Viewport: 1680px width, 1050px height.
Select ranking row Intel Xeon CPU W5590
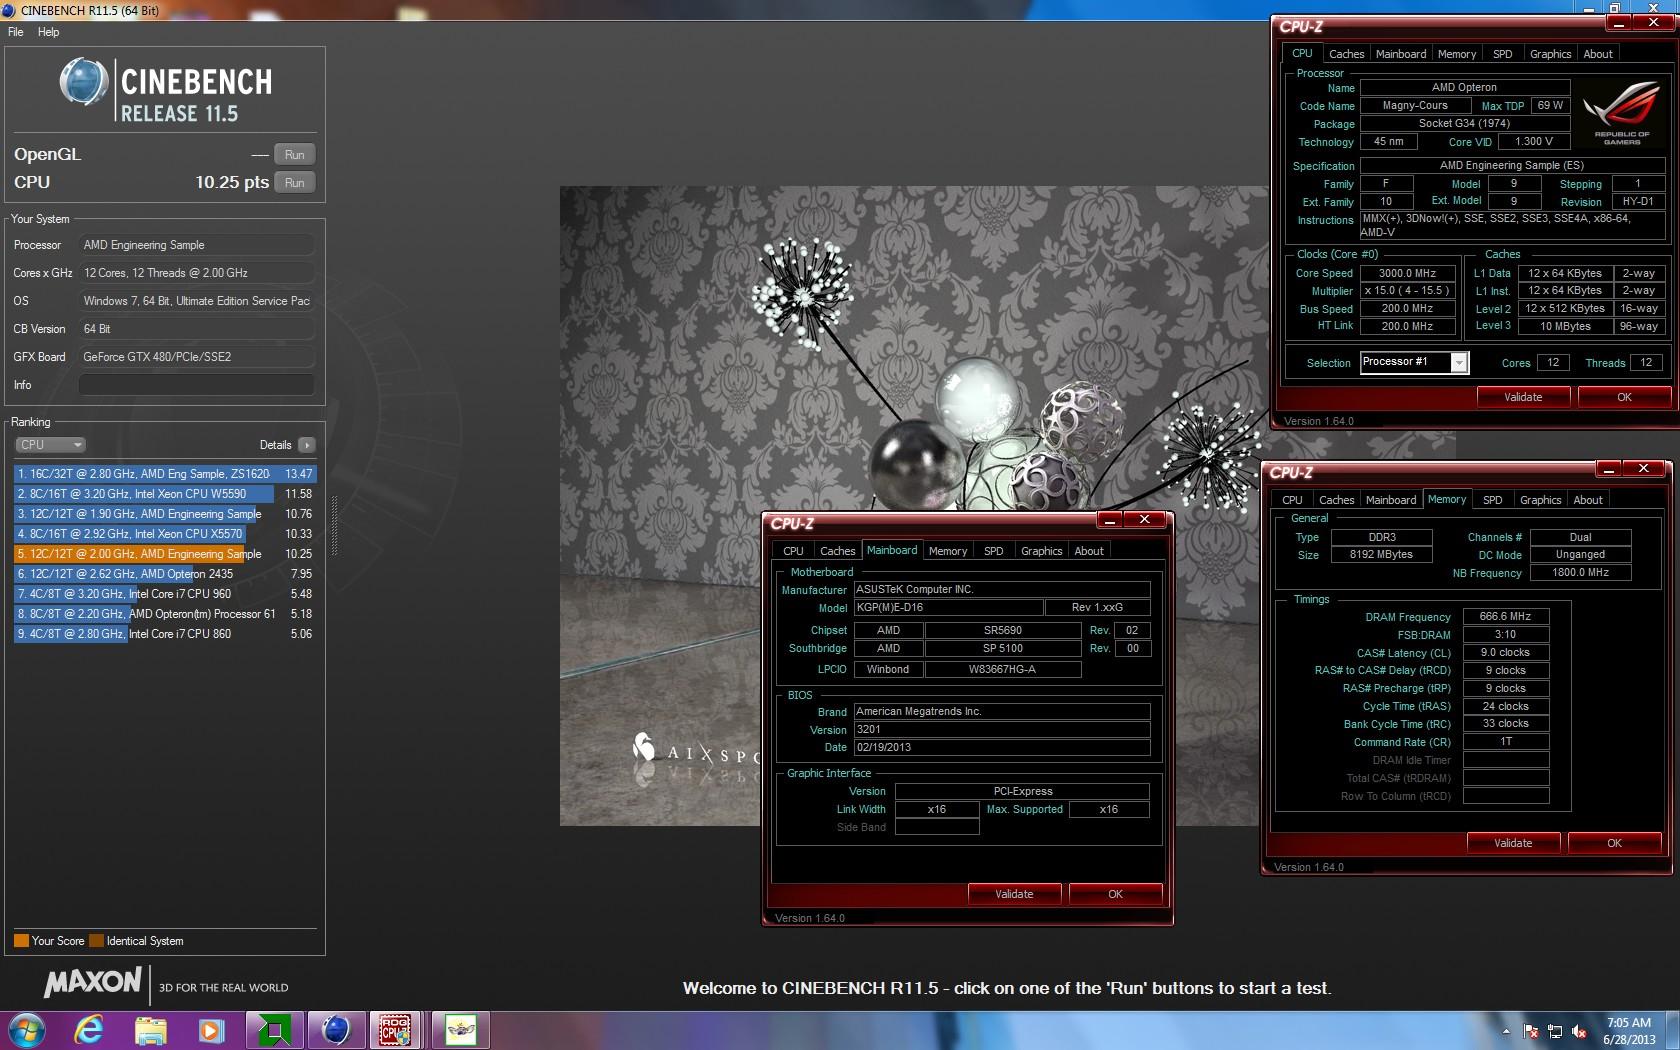[165, 494]
